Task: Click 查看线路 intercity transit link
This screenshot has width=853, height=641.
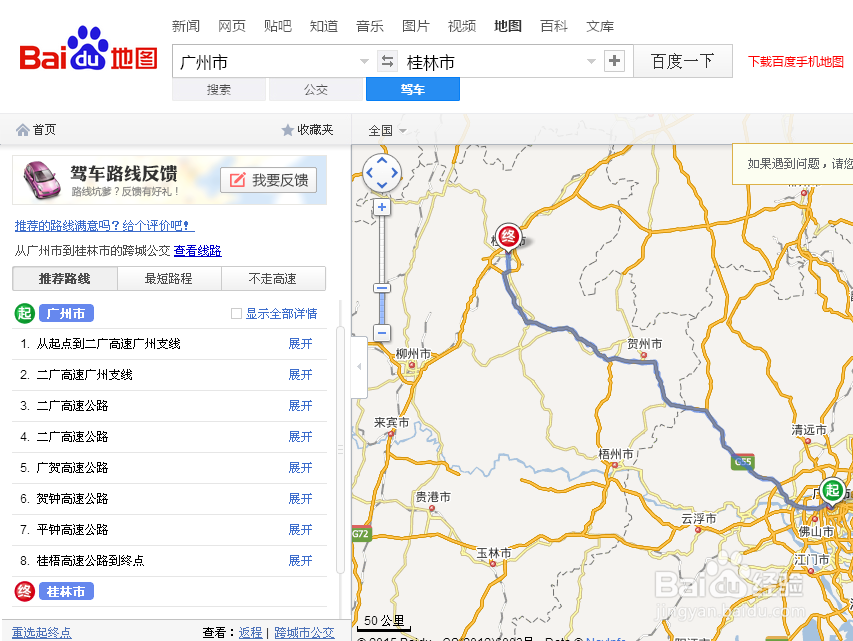Action: 197,251
